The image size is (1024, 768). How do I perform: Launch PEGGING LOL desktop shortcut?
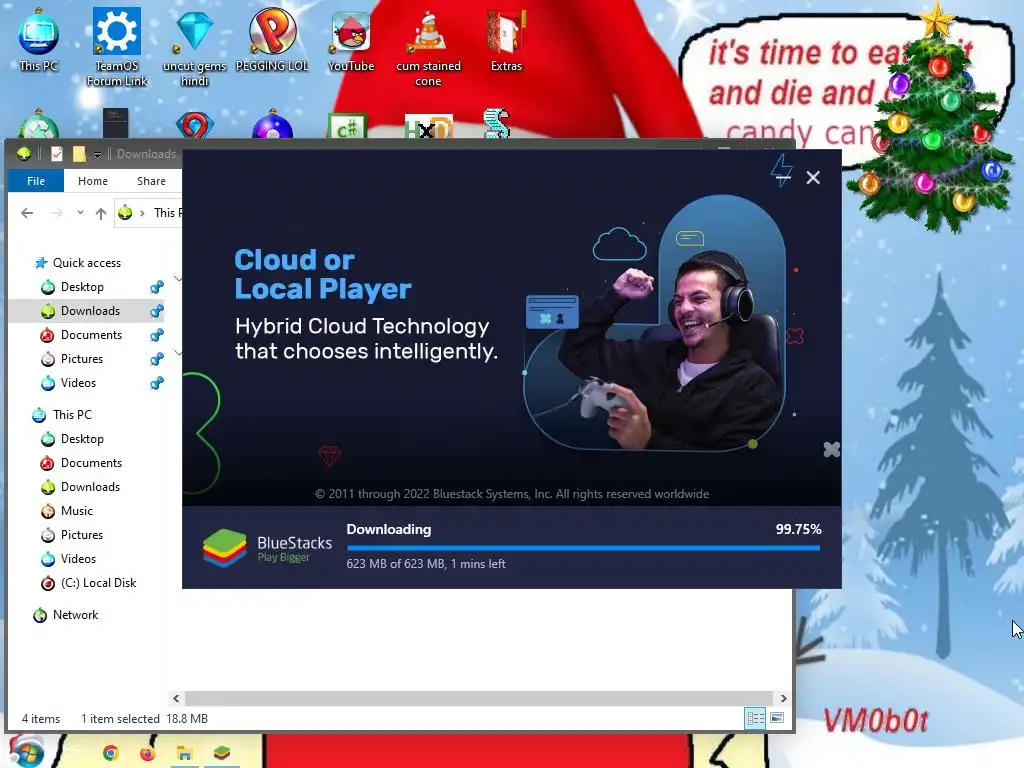pos(272,40)
